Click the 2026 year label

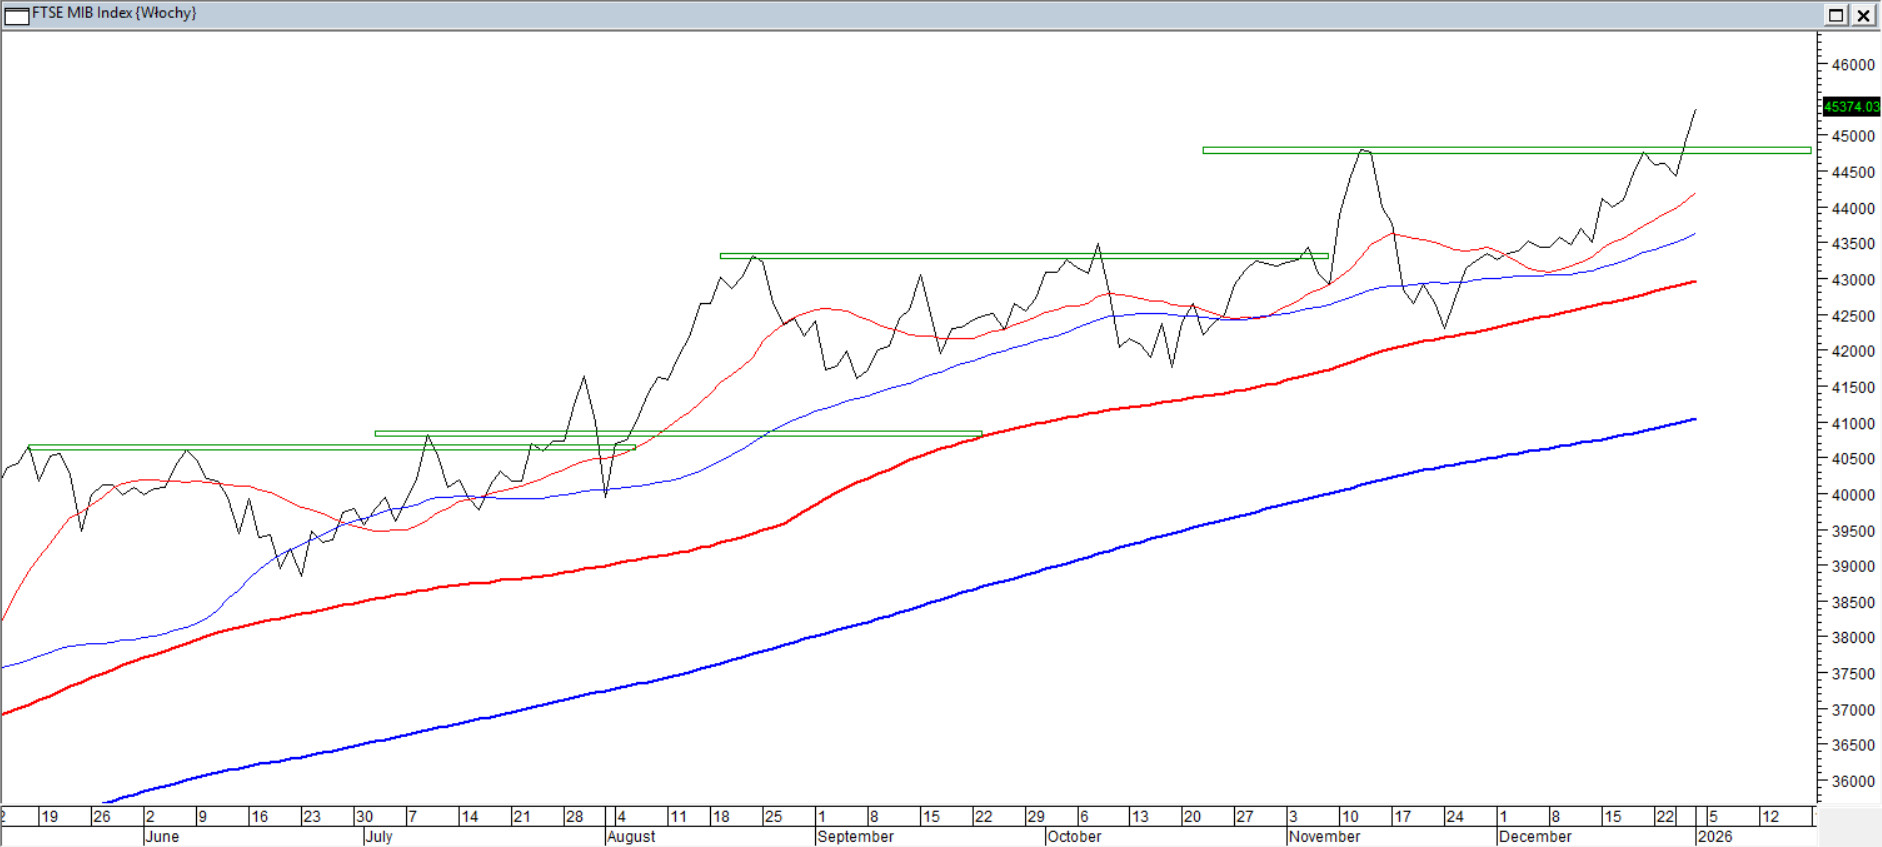pyautogui.click(x=1715, y=836)
